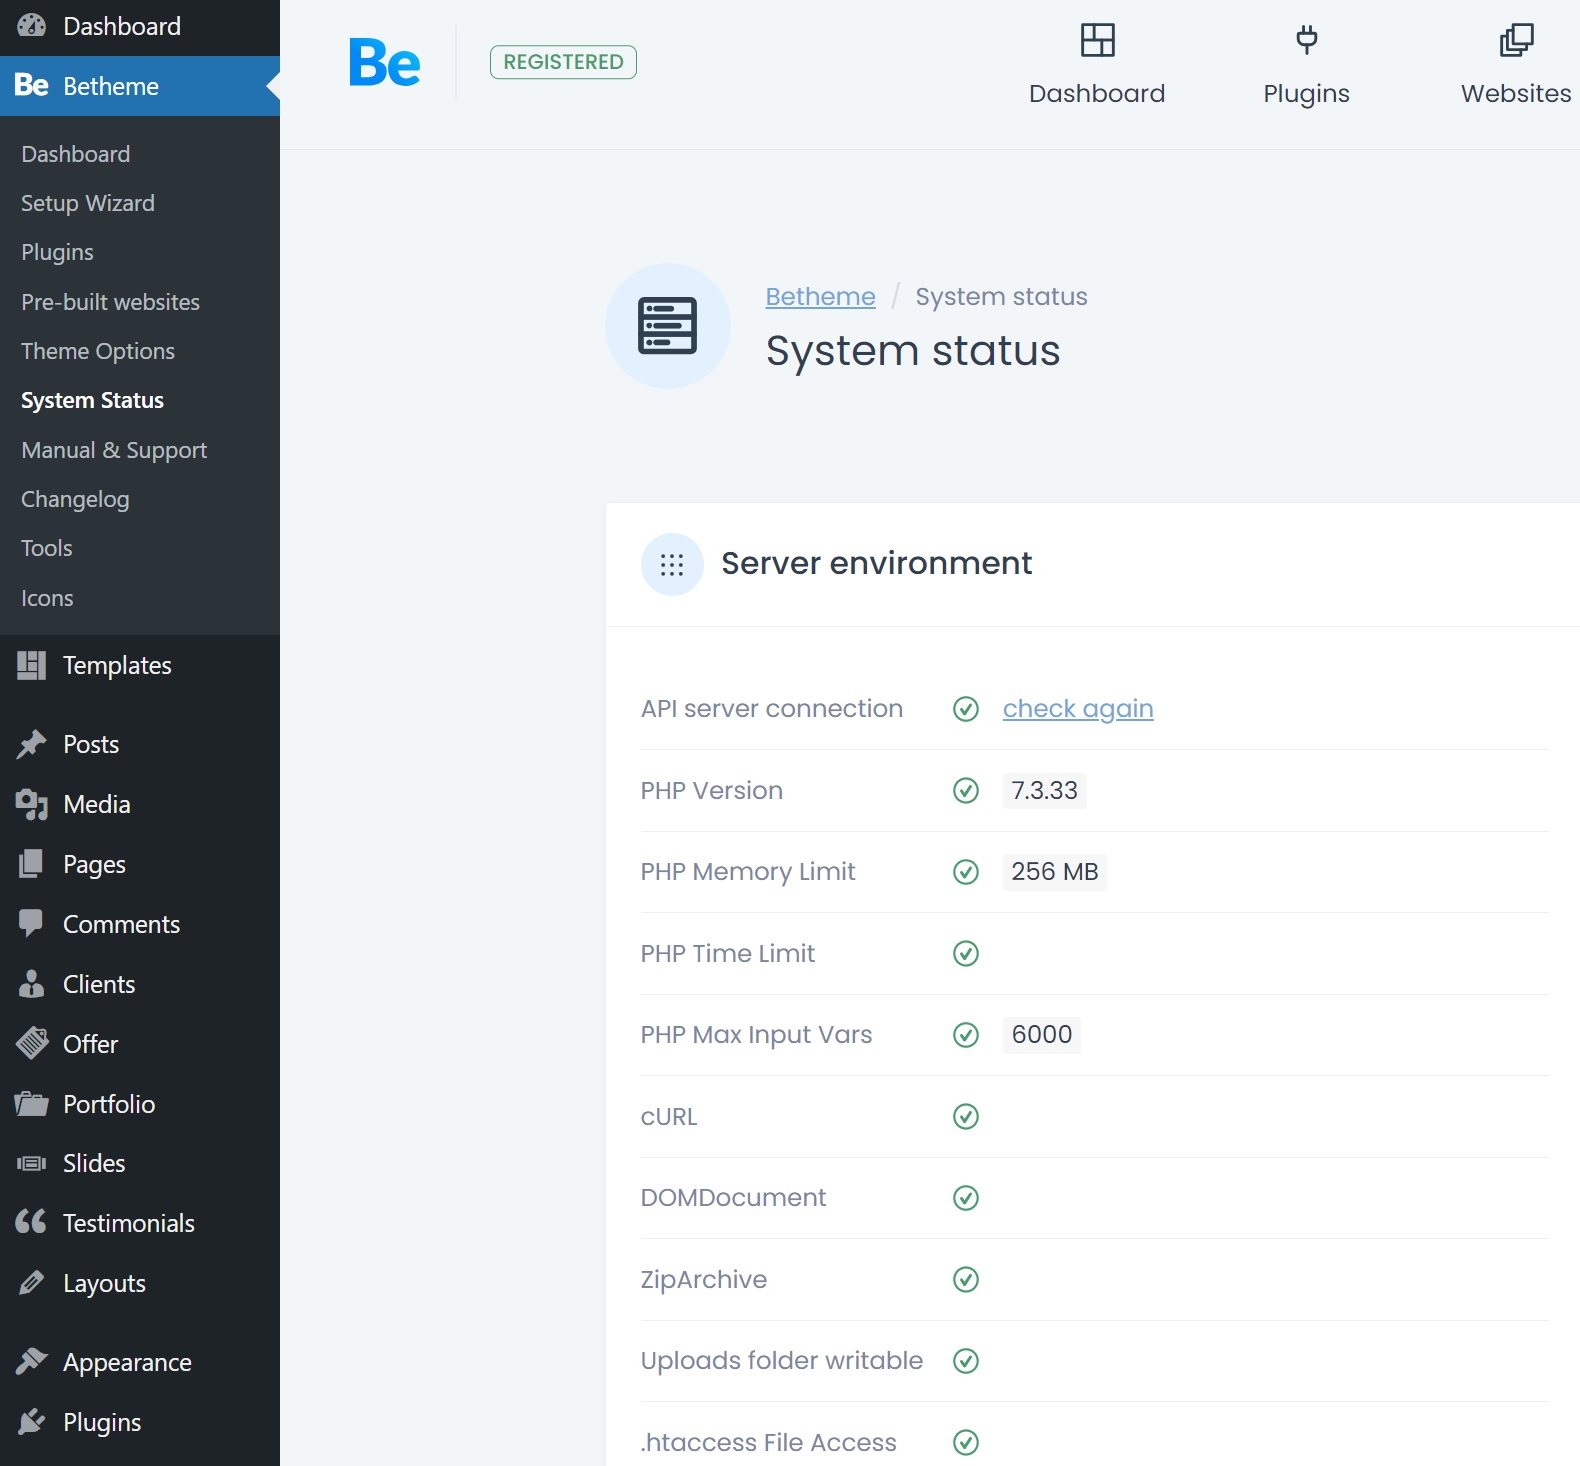Click the Server environment dotted grid icon

coord(672,565)
